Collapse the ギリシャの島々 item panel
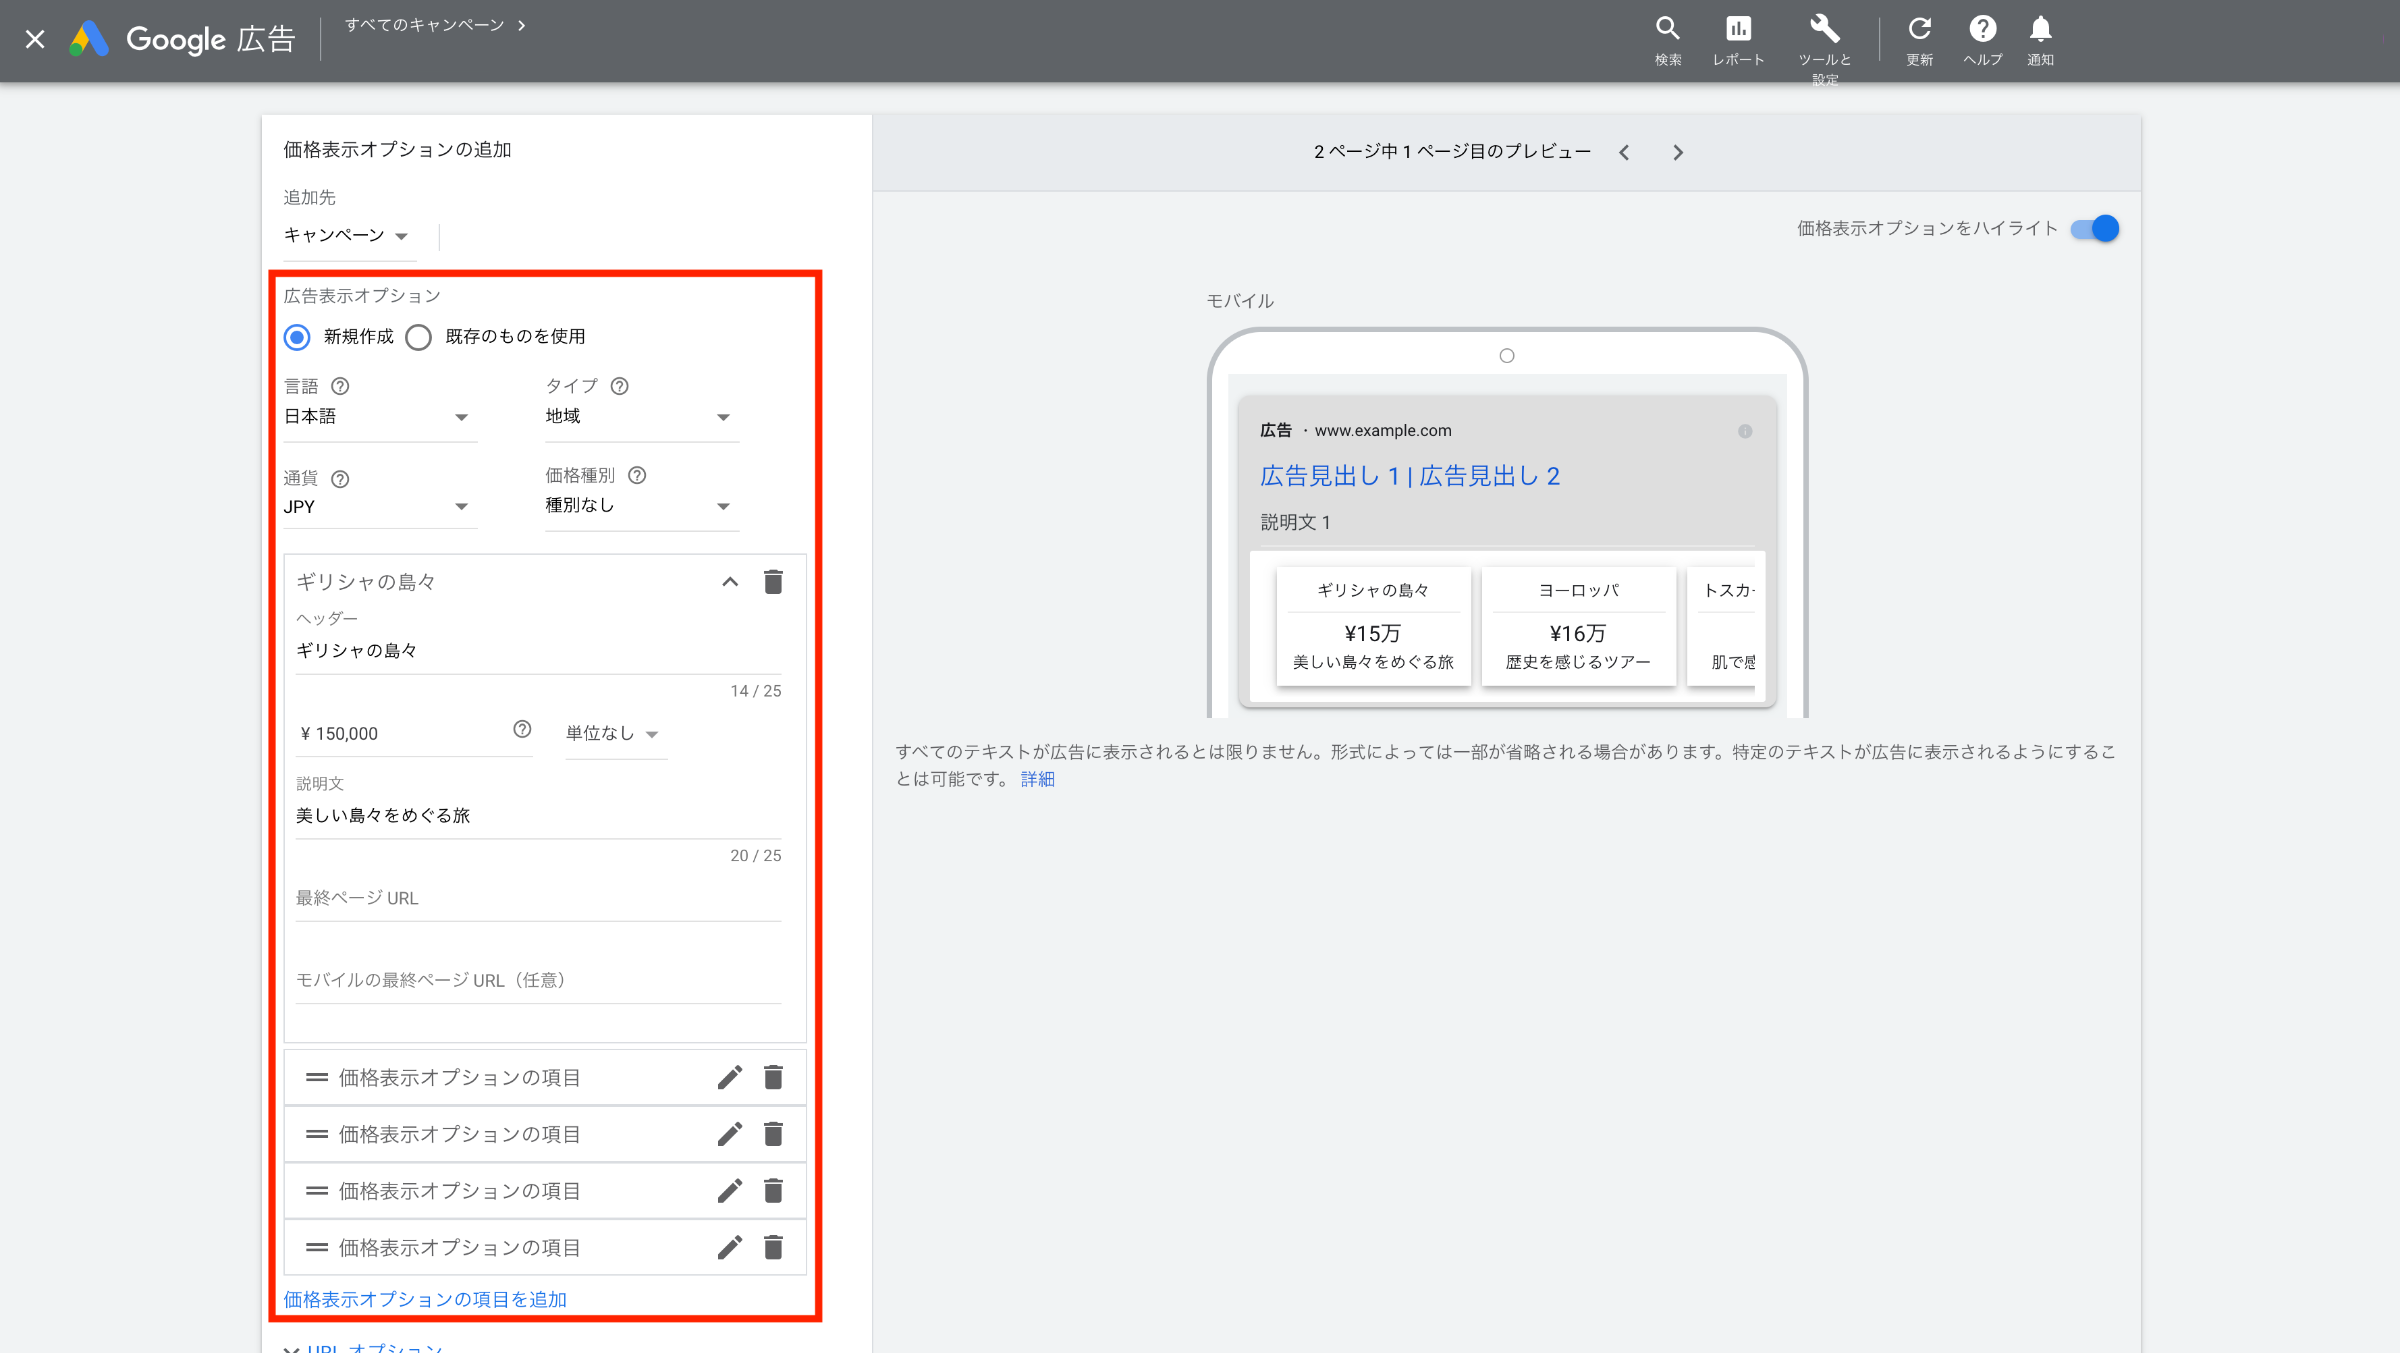2400x1353 pixels. coord(730,582)
